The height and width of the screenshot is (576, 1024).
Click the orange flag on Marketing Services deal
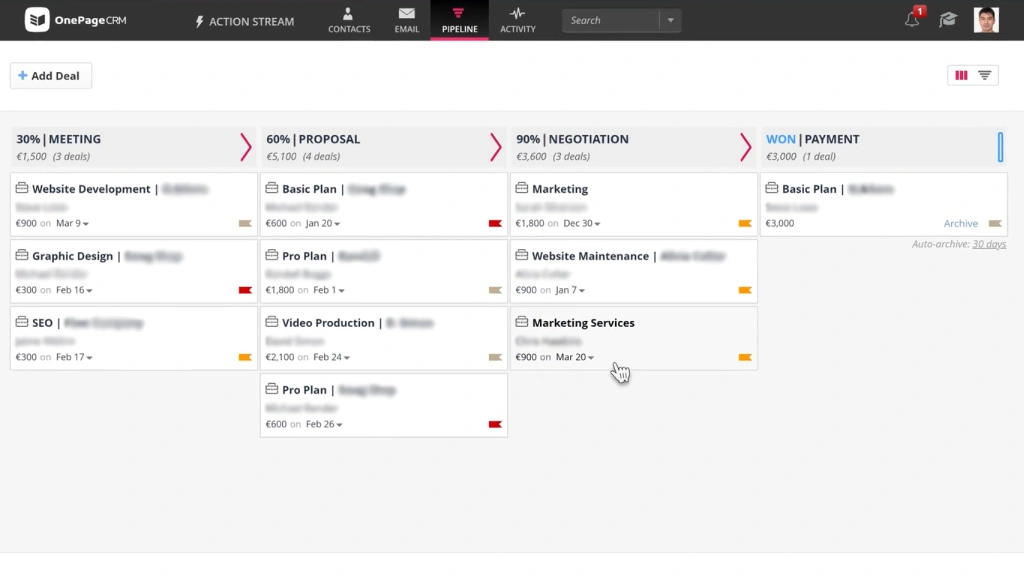[745, 357]
